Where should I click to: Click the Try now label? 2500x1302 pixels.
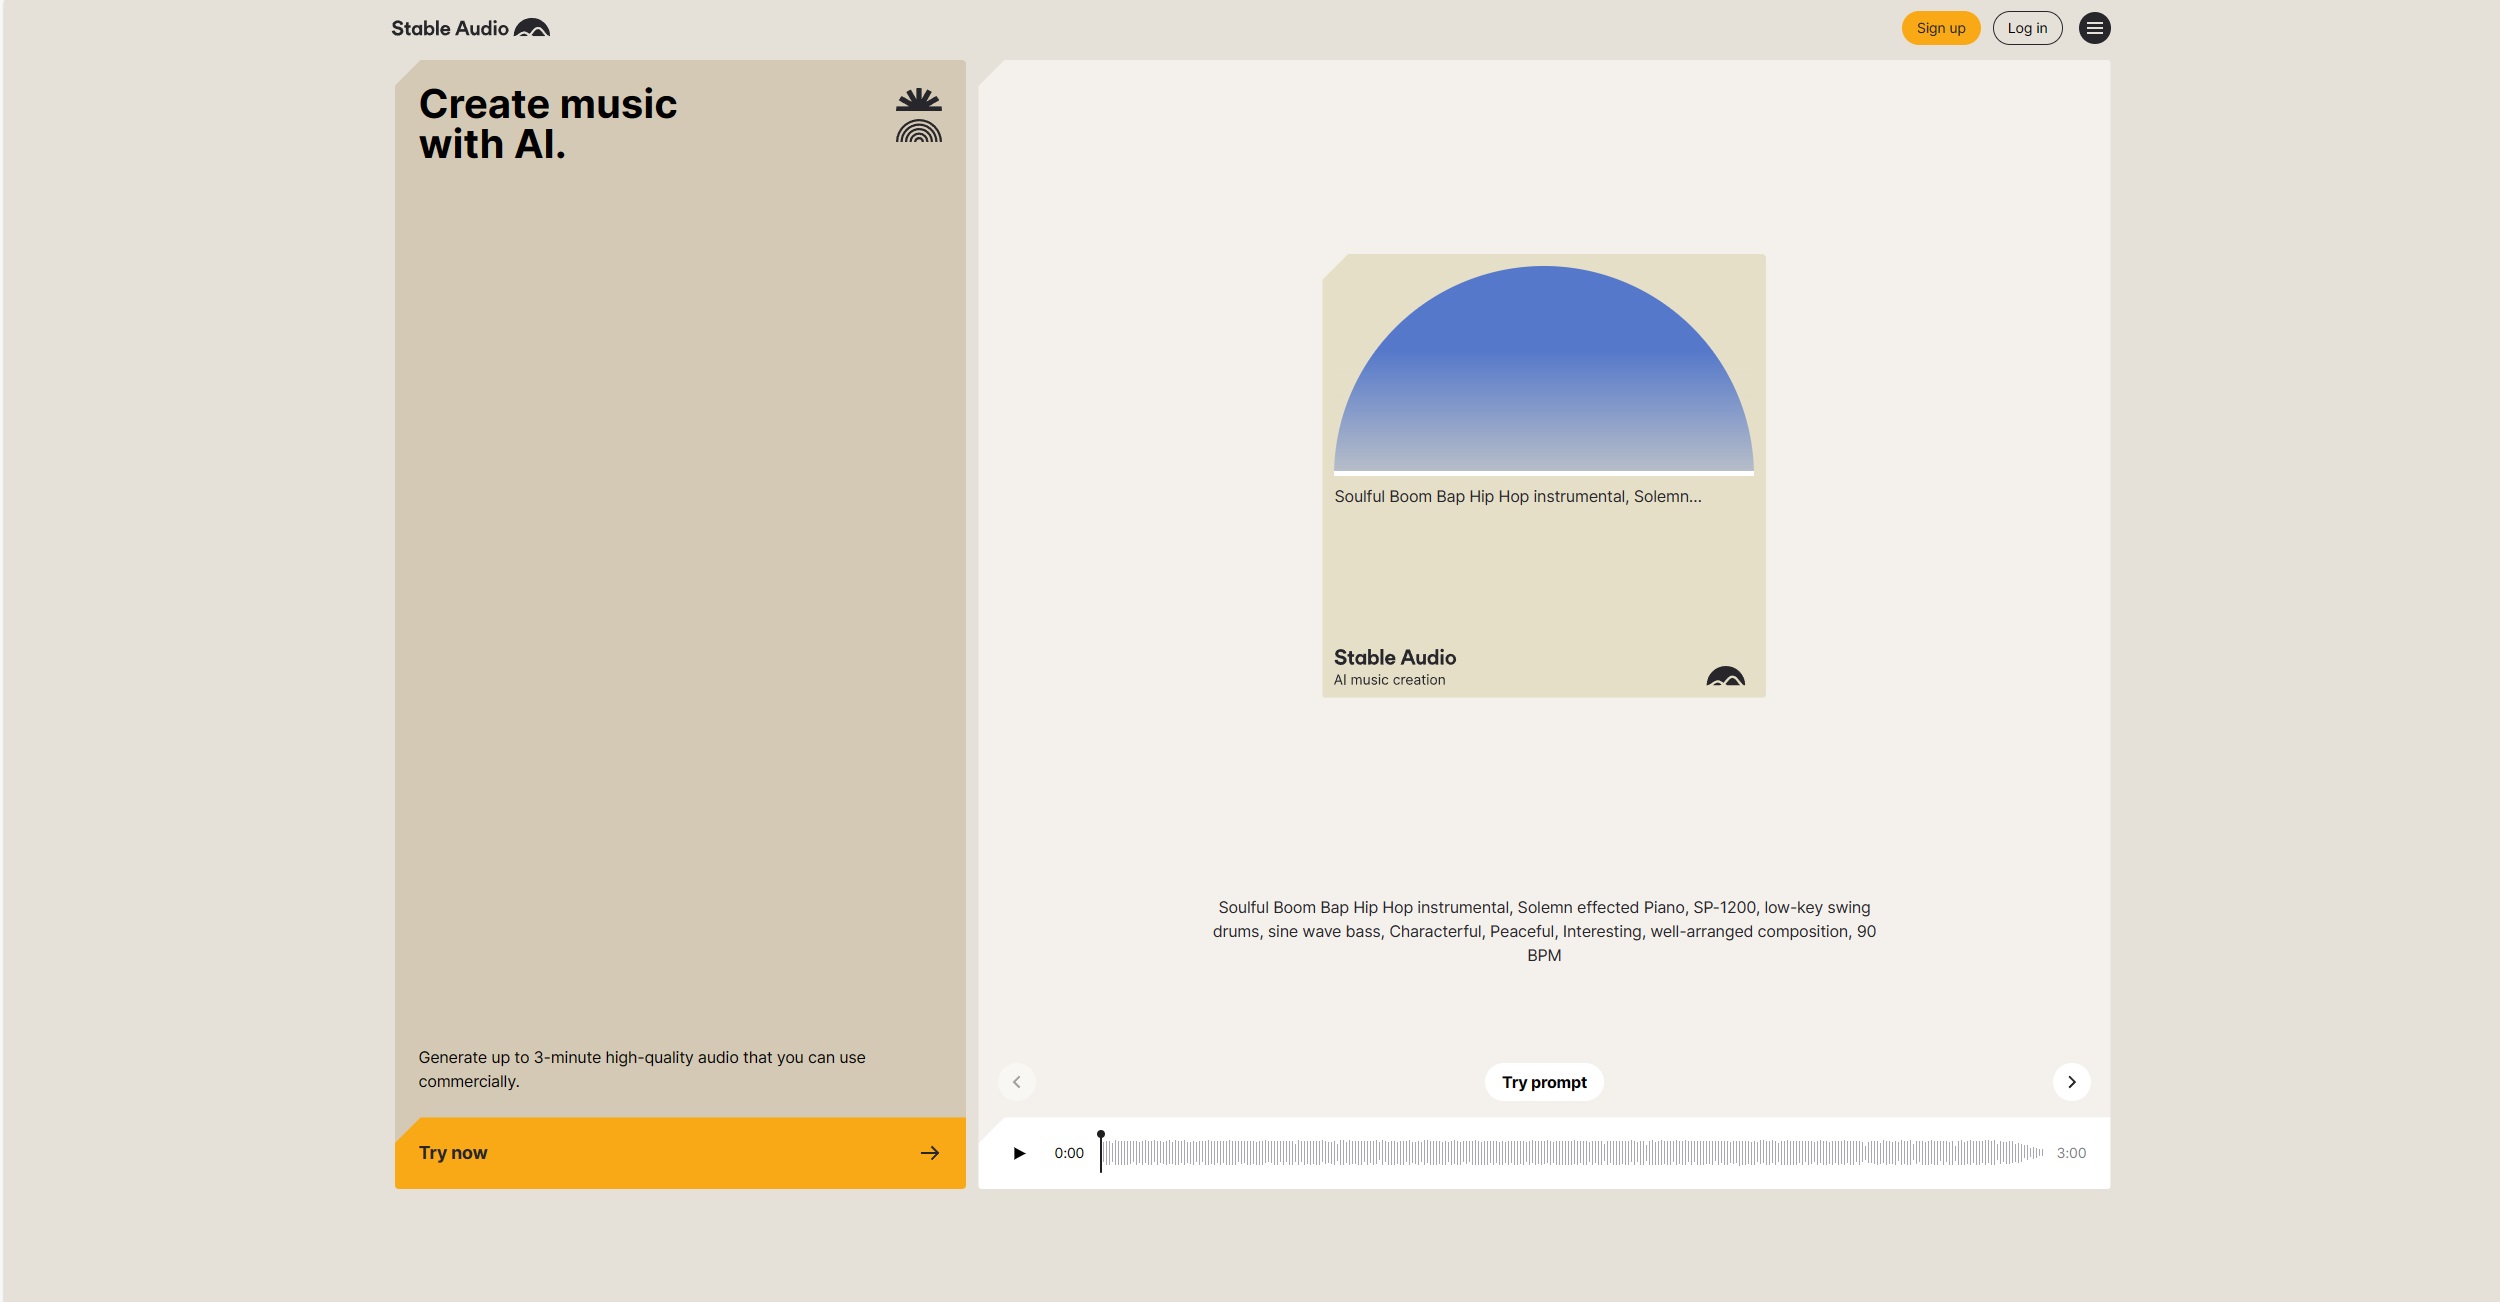point(453,1153)
